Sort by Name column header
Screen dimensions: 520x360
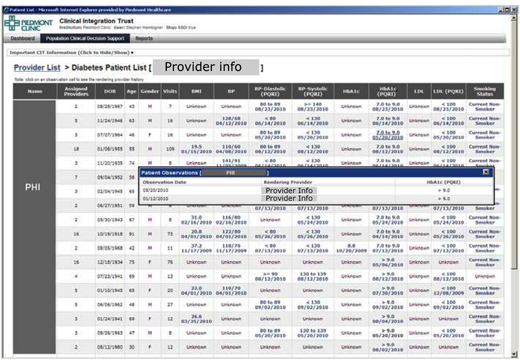point(35,91)
